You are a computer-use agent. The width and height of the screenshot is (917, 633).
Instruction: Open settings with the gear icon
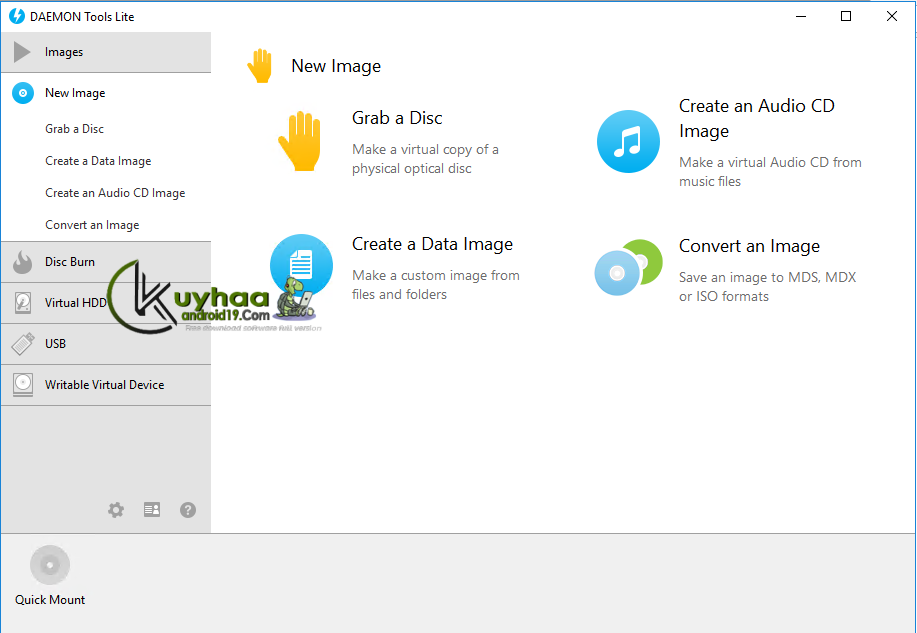[x=116, y=510]
